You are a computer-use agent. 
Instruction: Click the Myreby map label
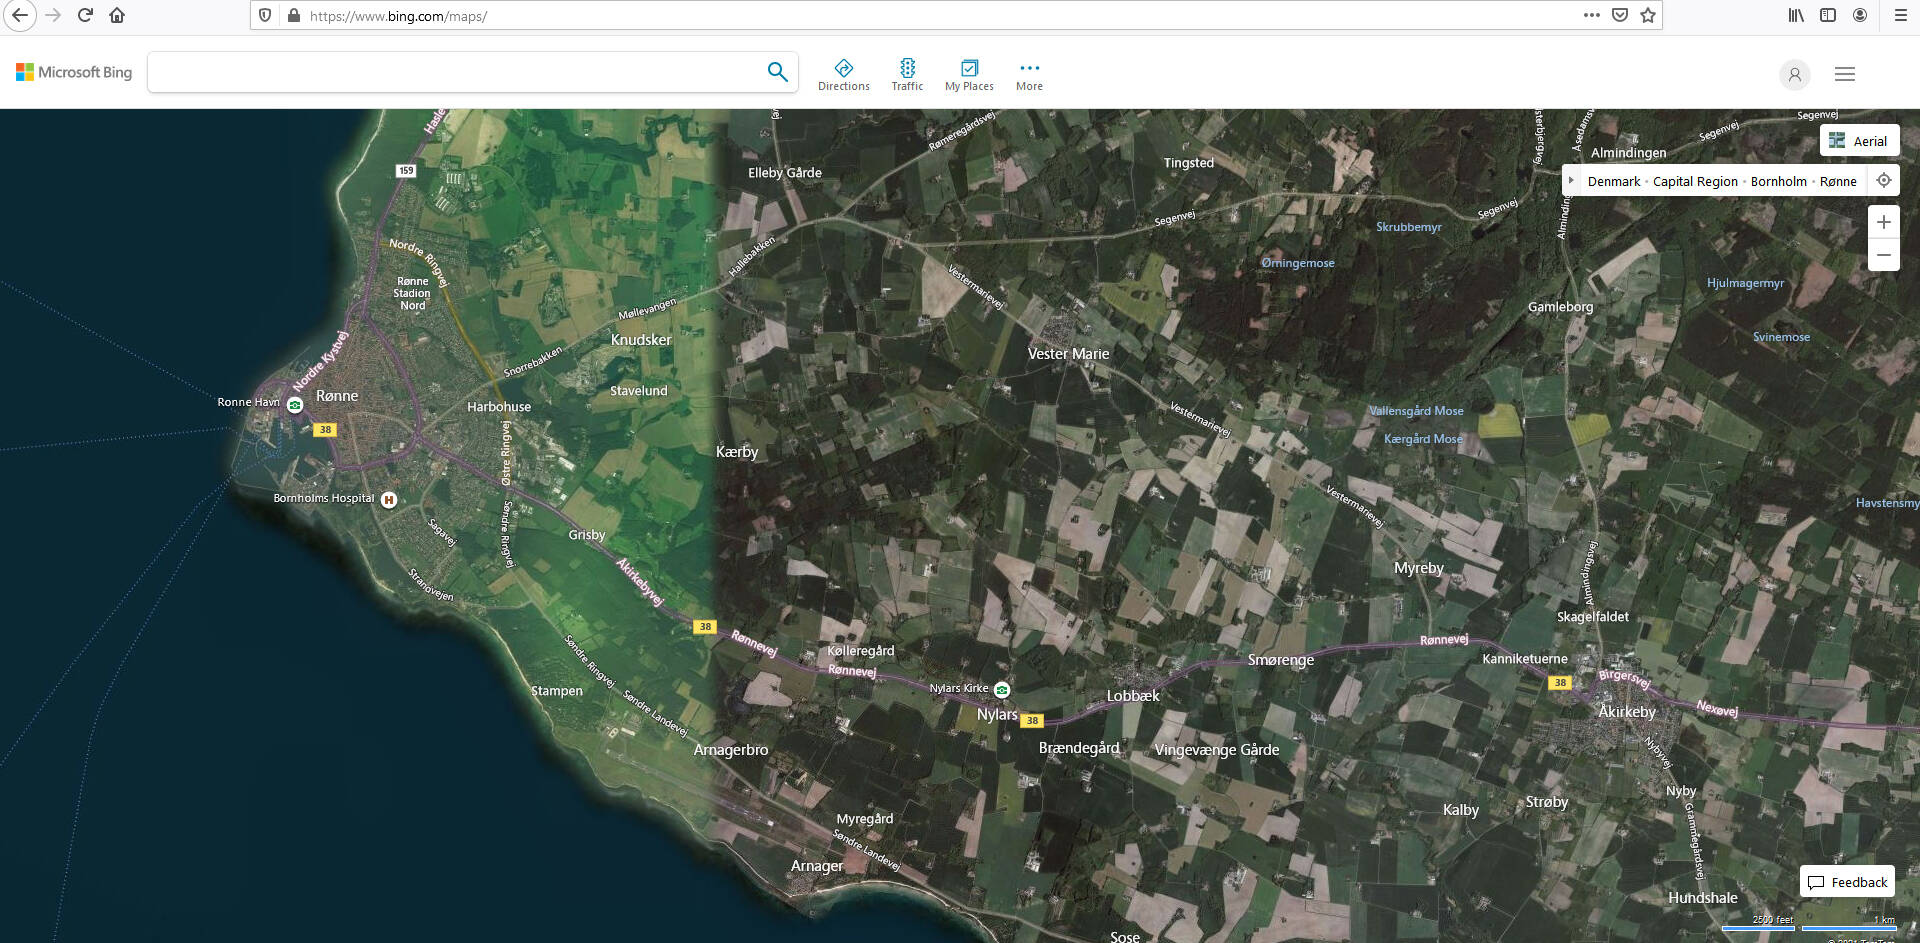click(1419, 568)
